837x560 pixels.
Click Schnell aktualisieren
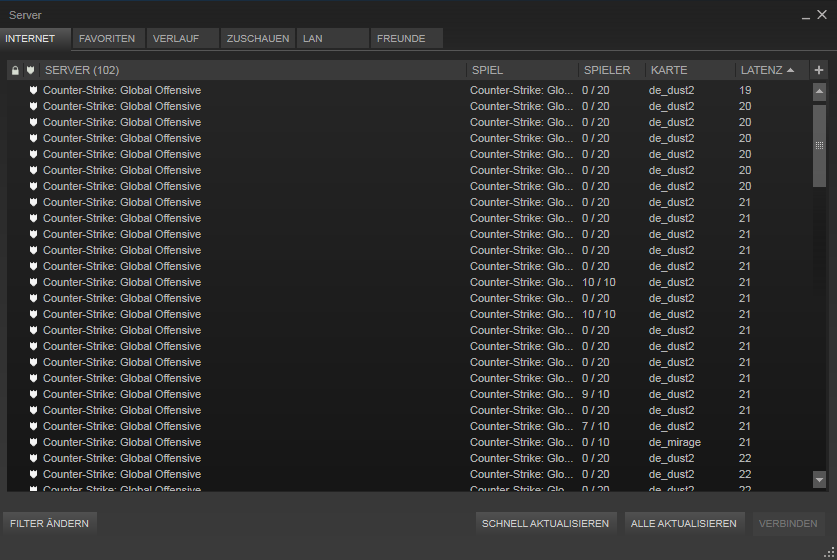coord(546,523)
